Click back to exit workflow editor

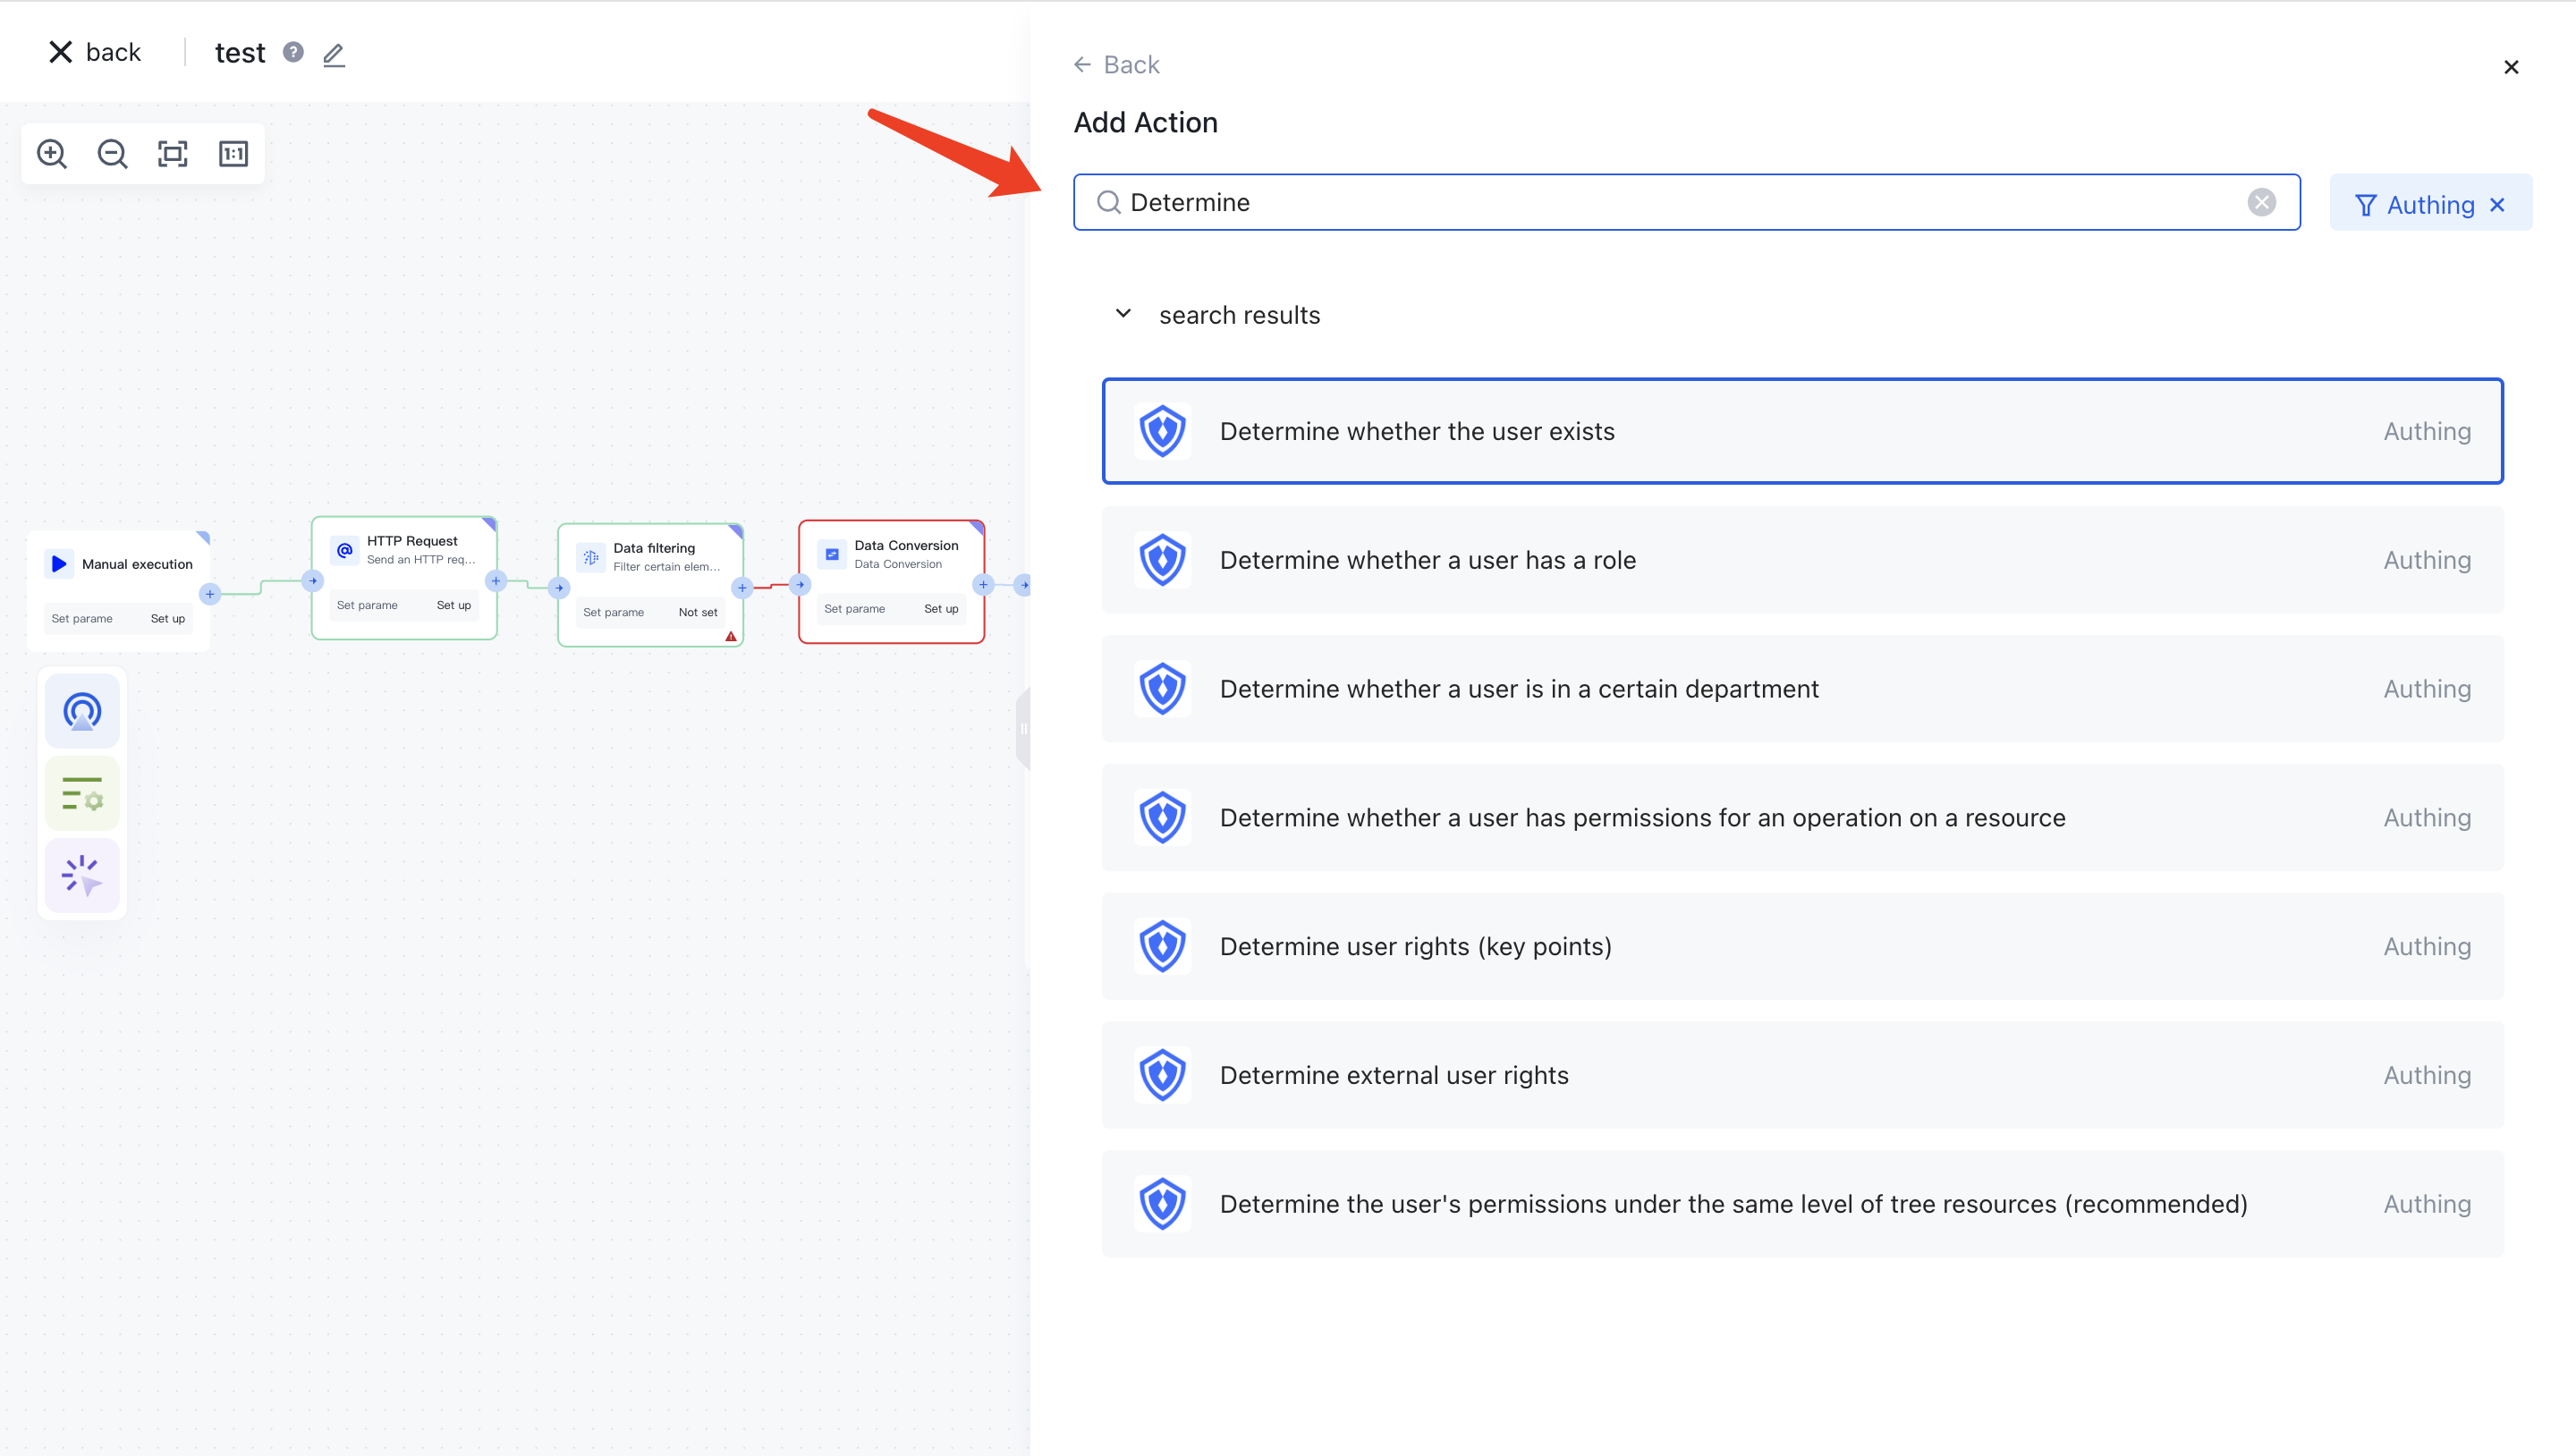96,52
